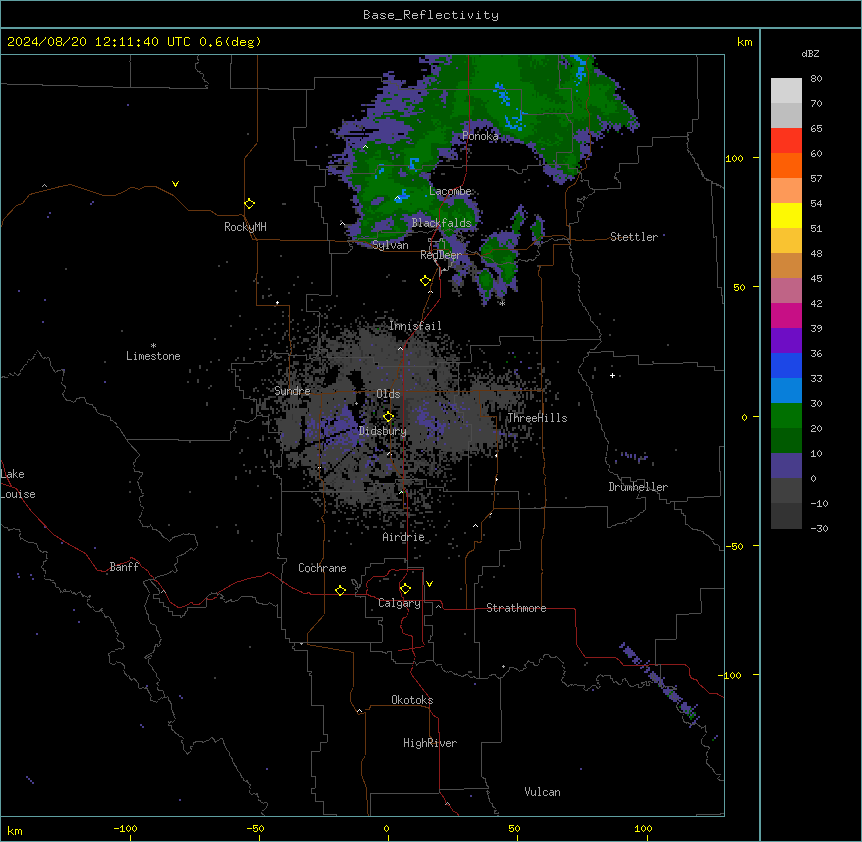Click the HighRiver city label

[x=430, y=743]
